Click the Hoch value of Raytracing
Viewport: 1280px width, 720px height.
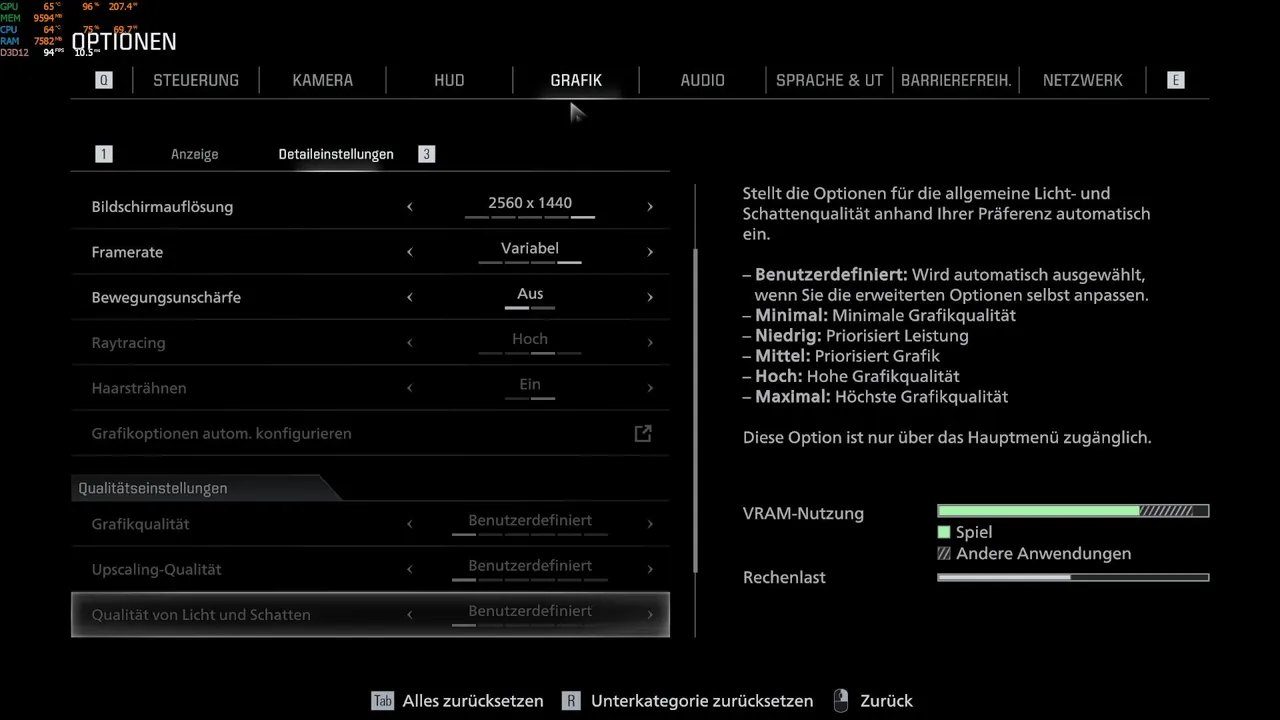(x=530, y=339)
